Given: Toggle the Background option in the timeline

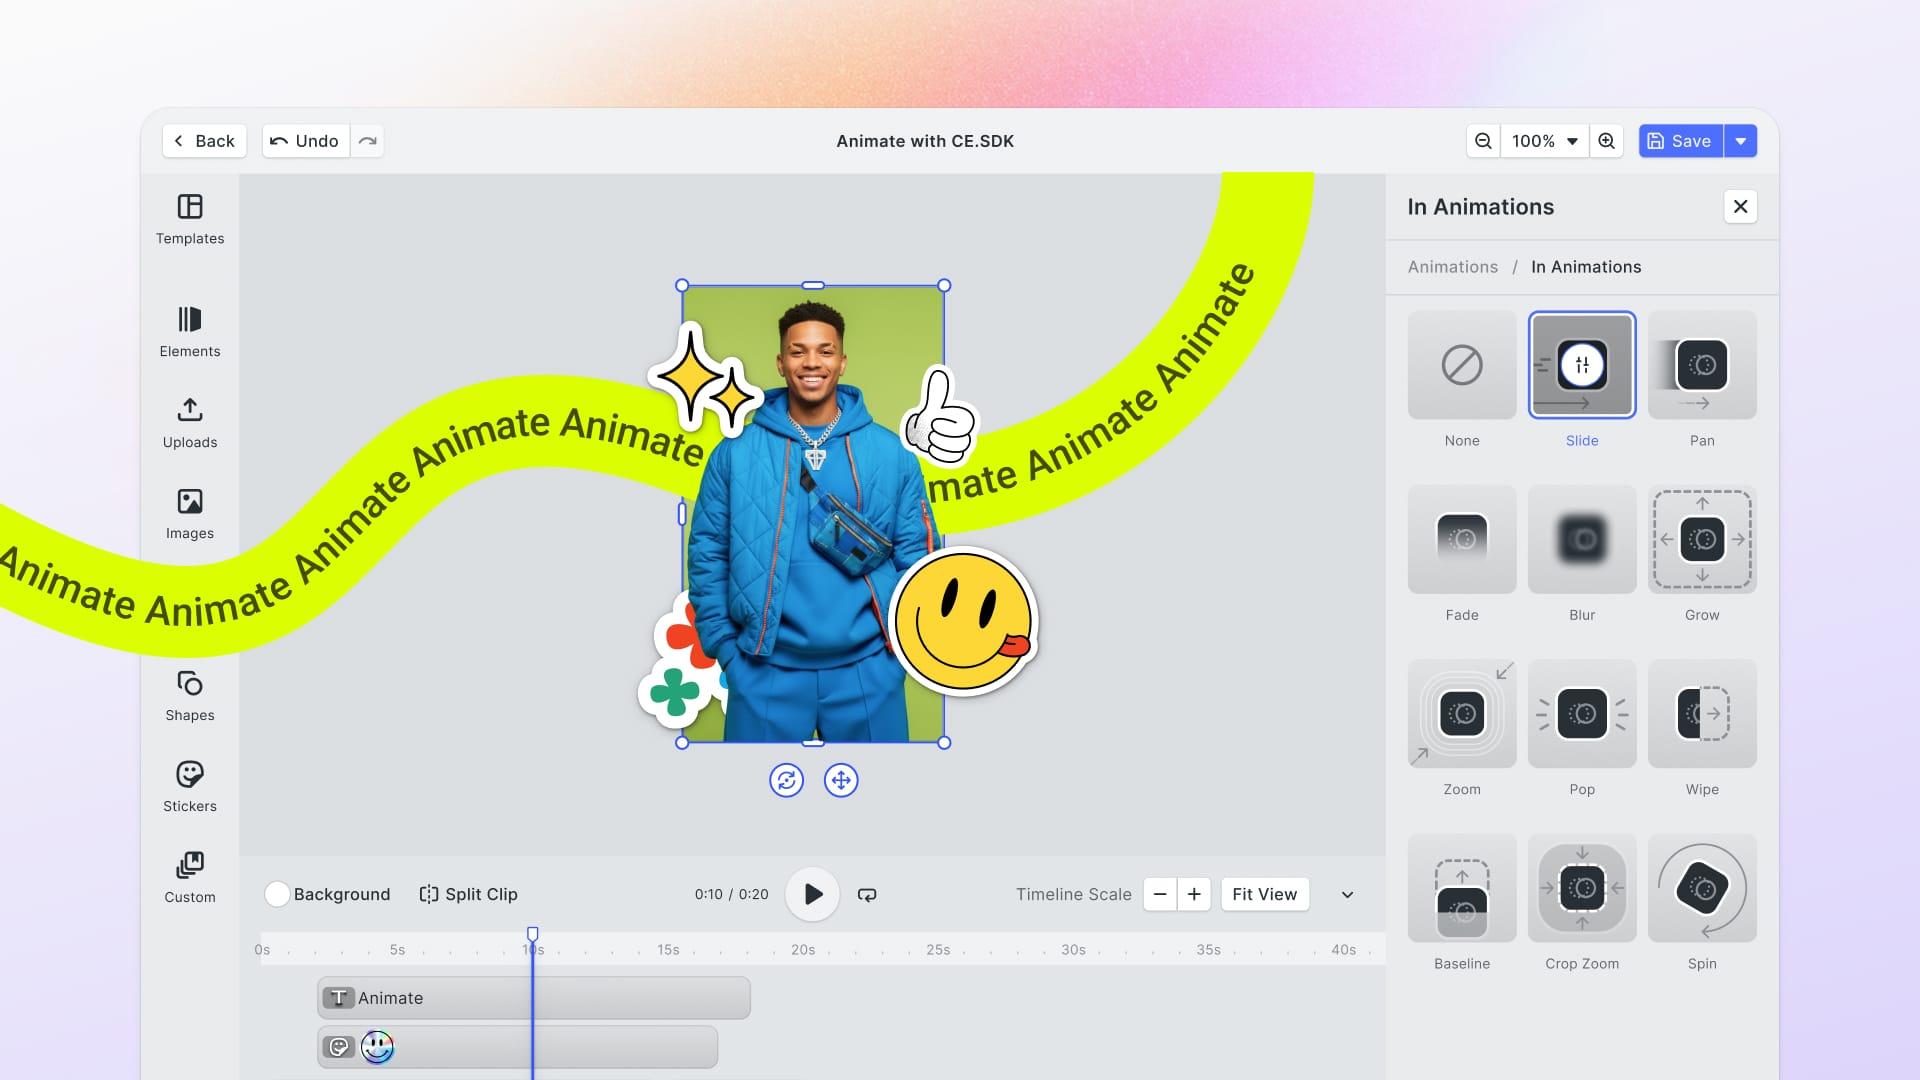Looking at the screenshot, I should [x=277, y=894].
